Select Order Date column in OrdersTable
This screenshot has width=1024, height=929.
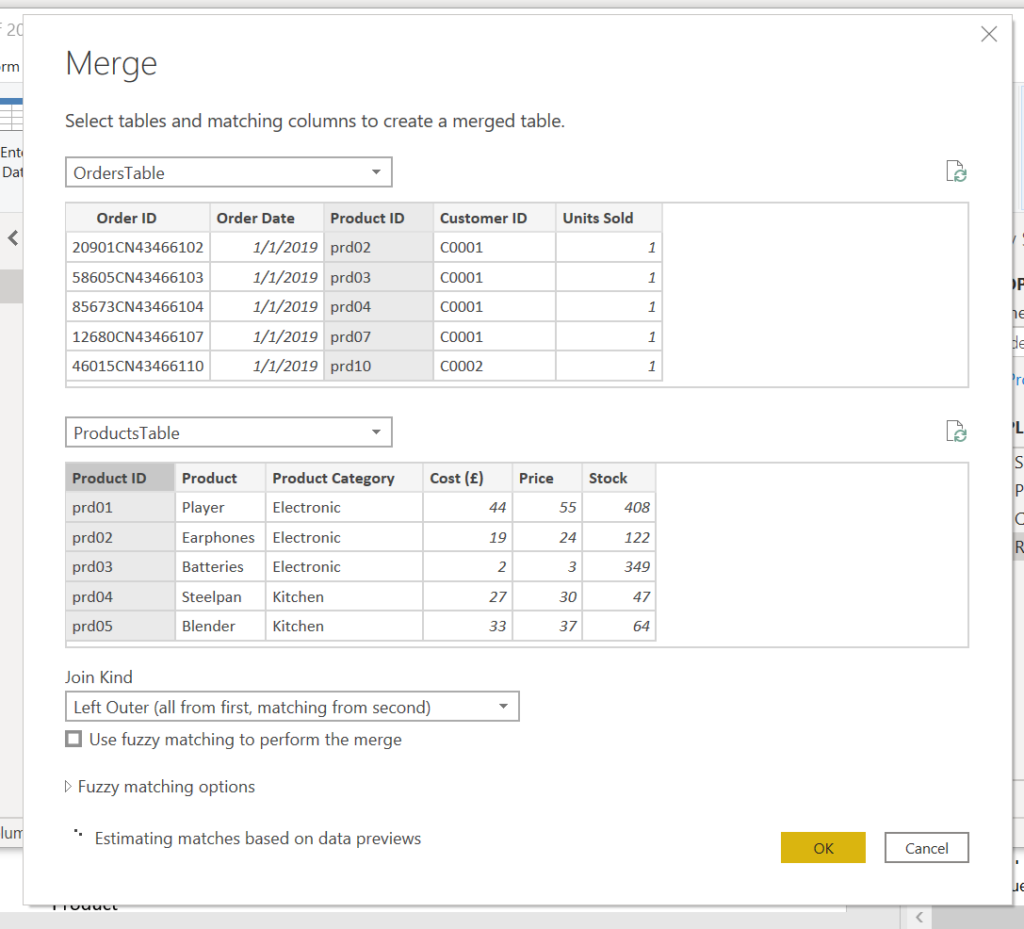click(256, 218)
